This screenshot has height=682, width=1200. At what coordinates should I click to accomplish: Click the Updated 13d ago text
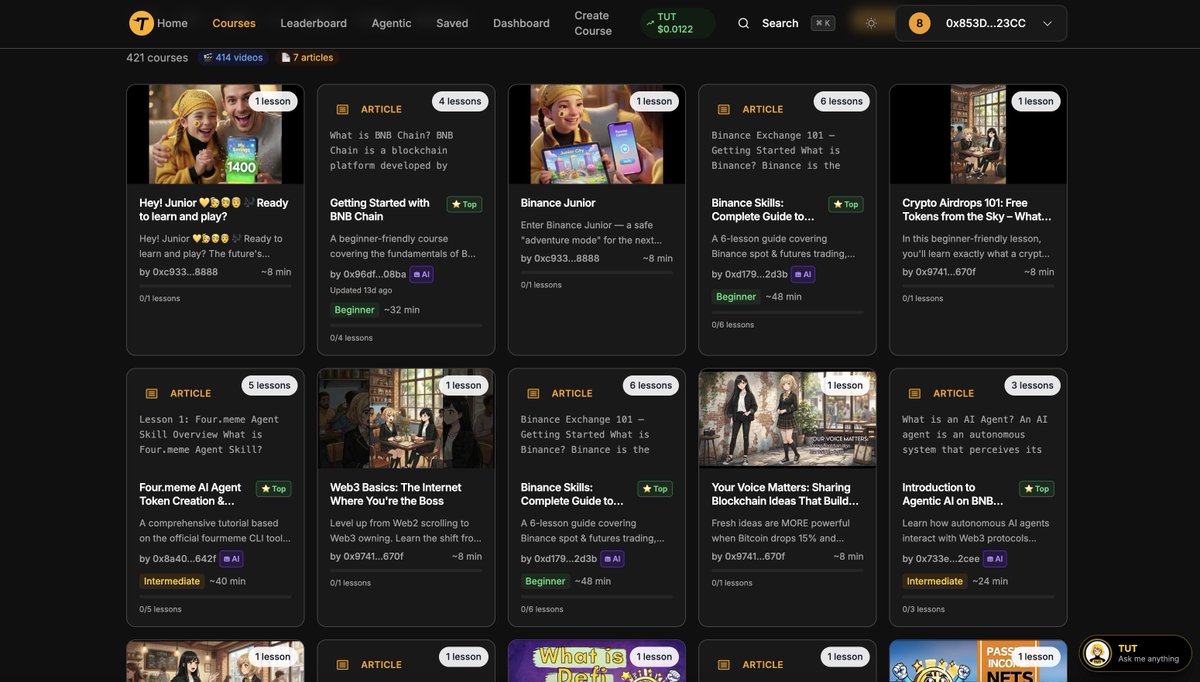[361, 290]
